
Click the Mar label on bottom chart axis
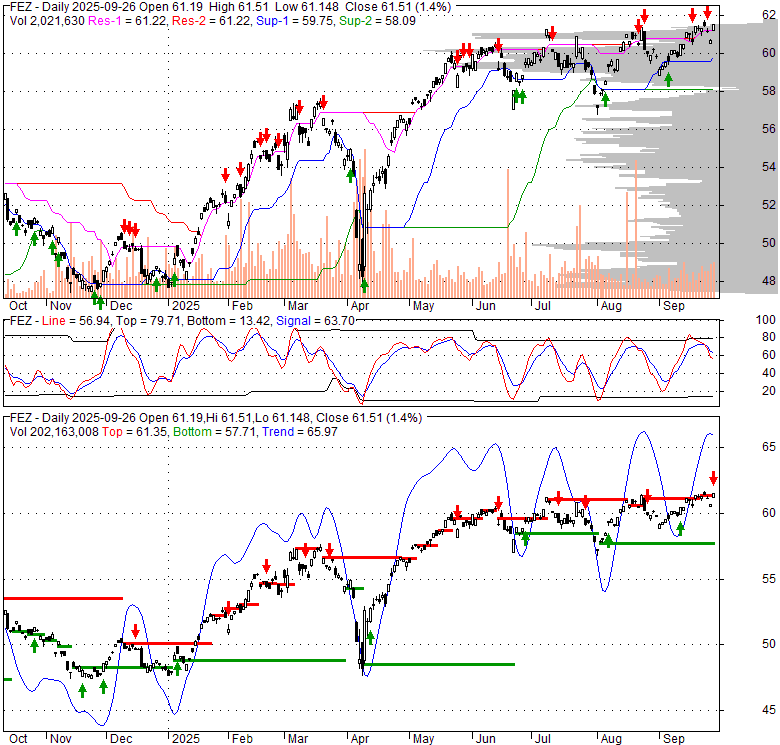297,739
